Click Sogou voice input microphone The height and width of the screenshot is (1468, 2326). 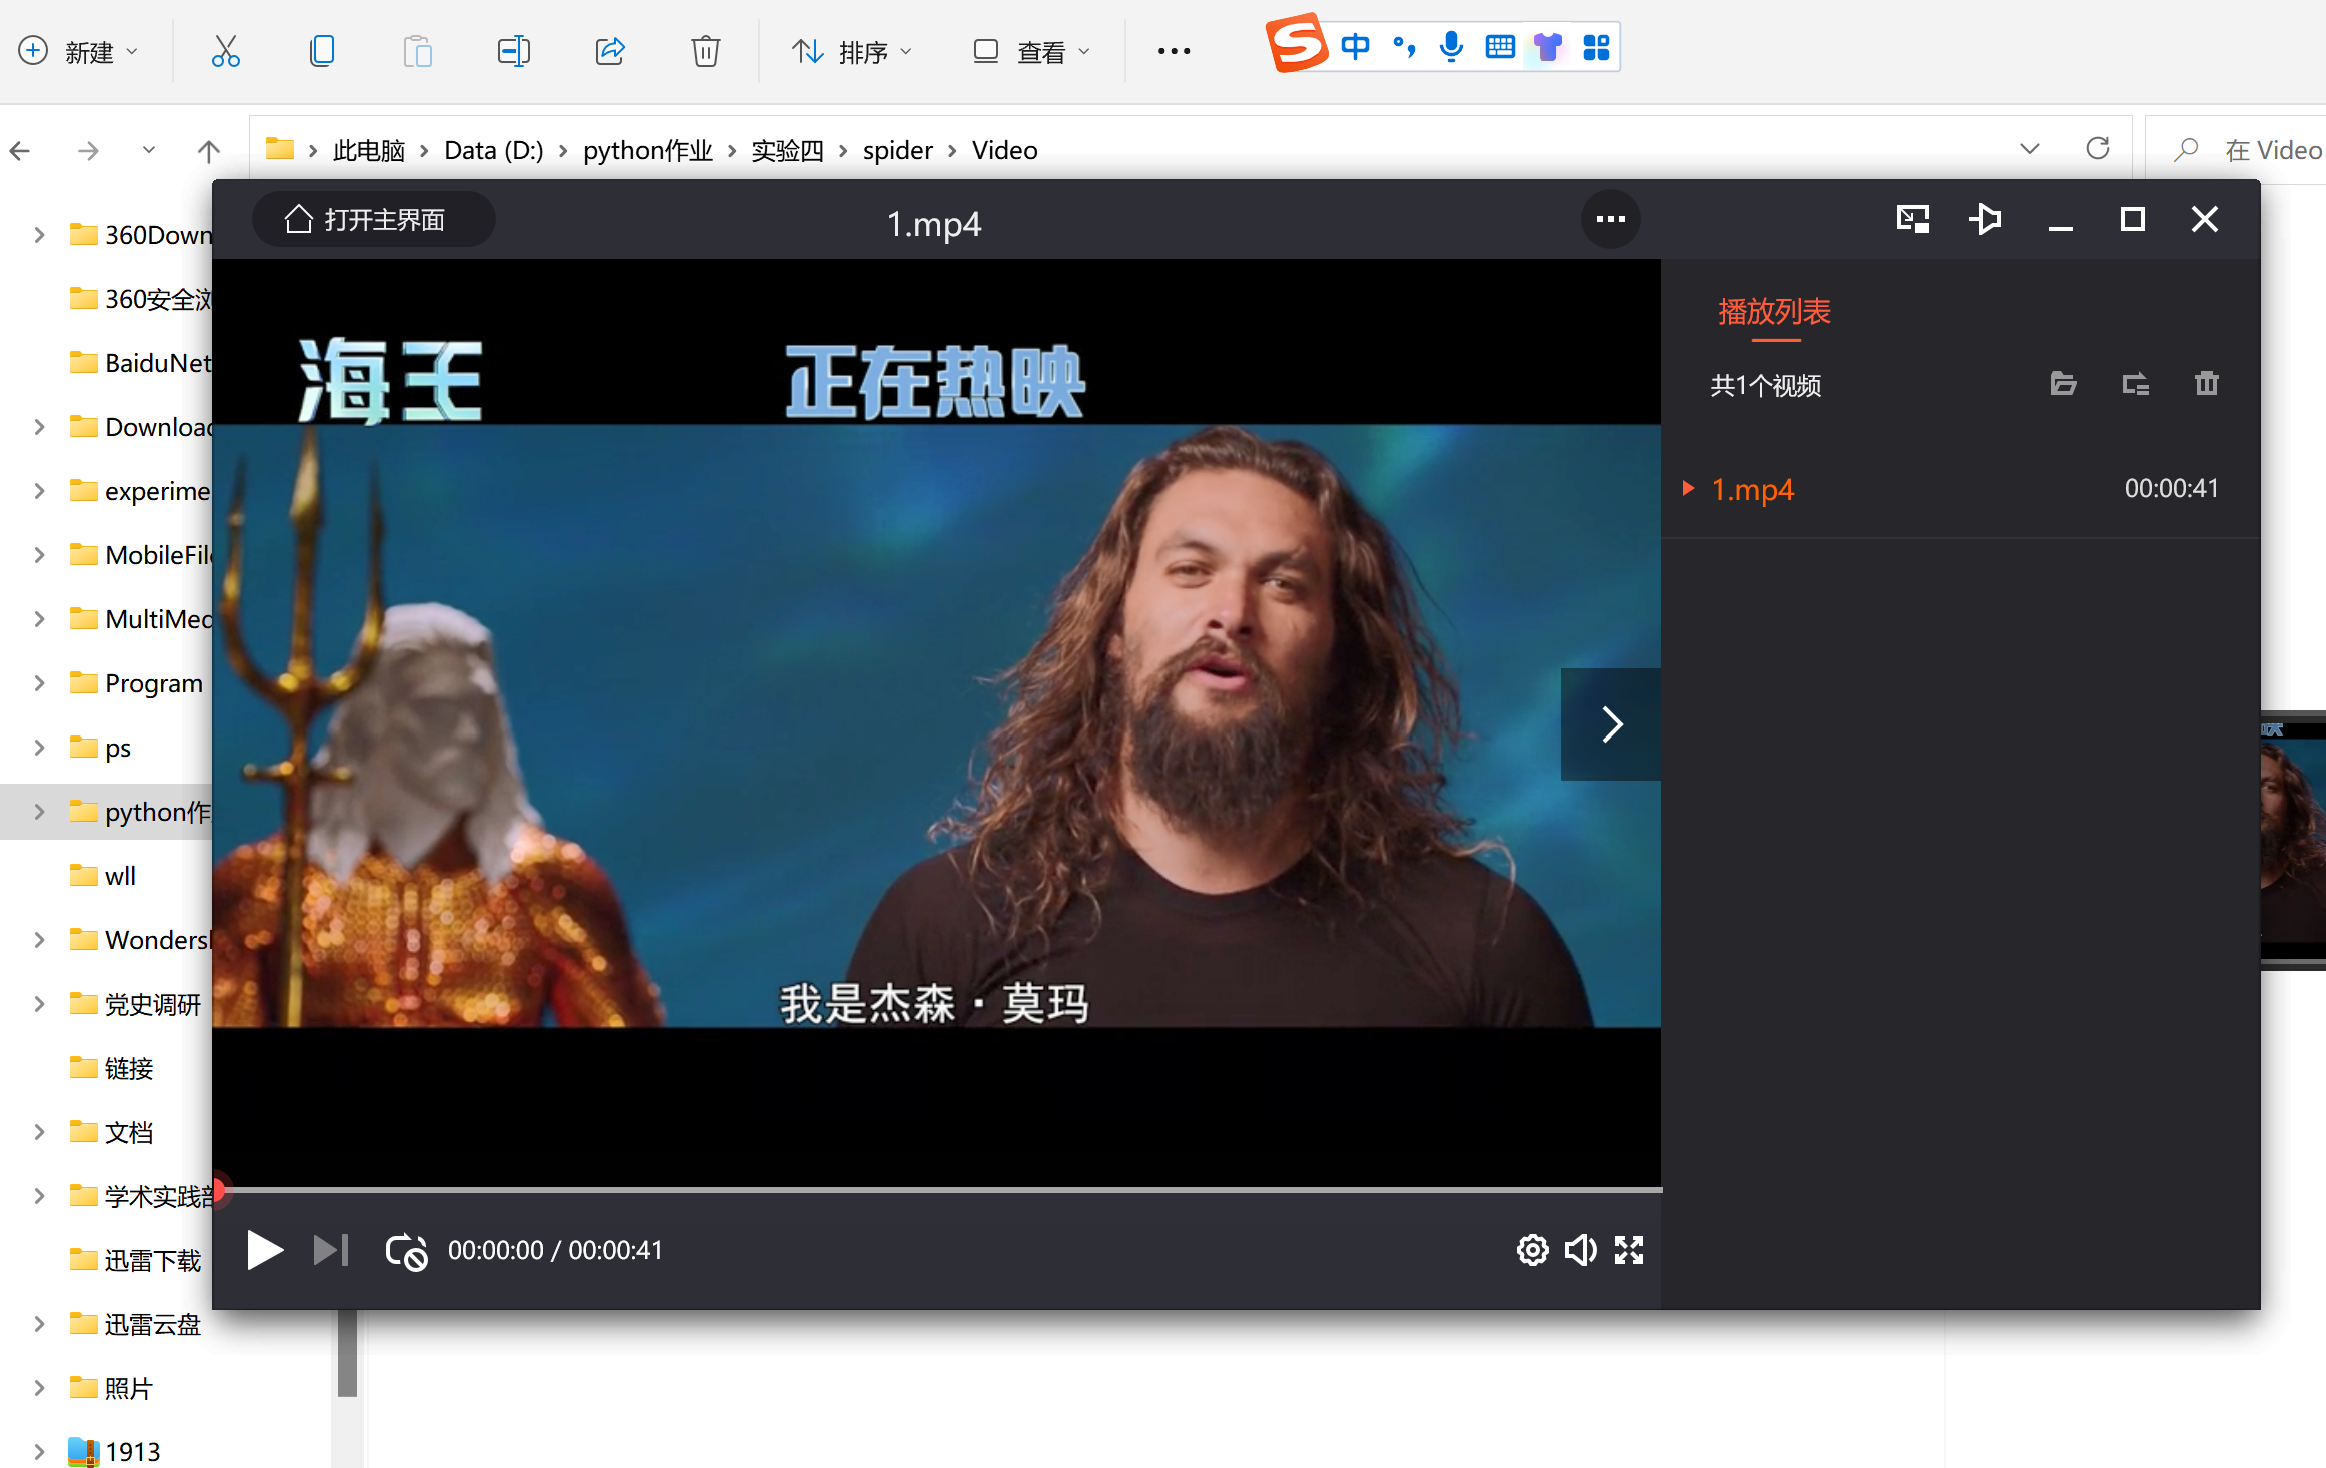point(1452,46)
